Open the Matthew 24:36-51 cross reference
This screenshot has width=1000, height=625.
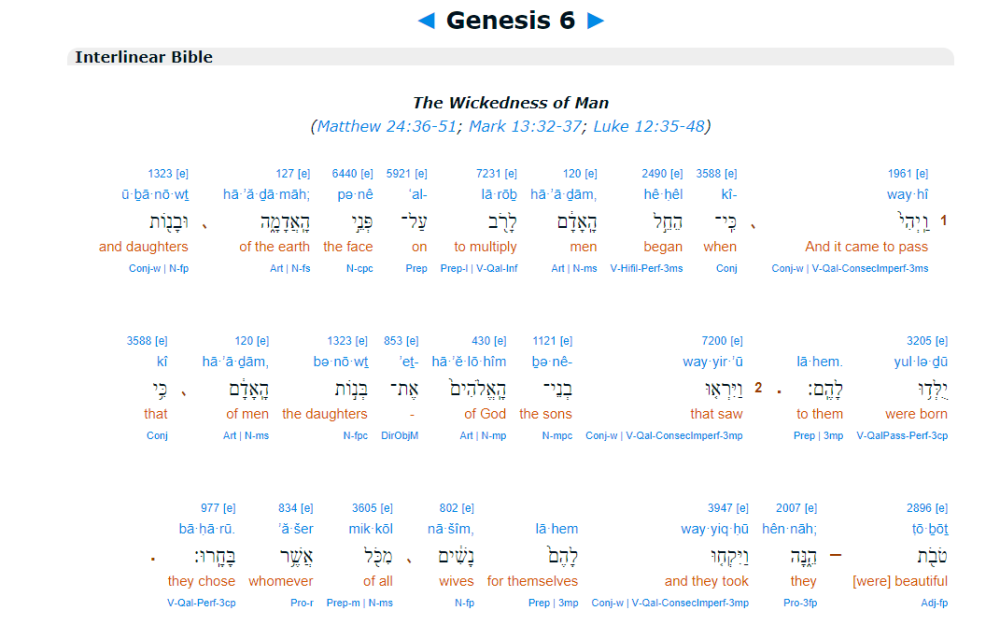(386, 126)
